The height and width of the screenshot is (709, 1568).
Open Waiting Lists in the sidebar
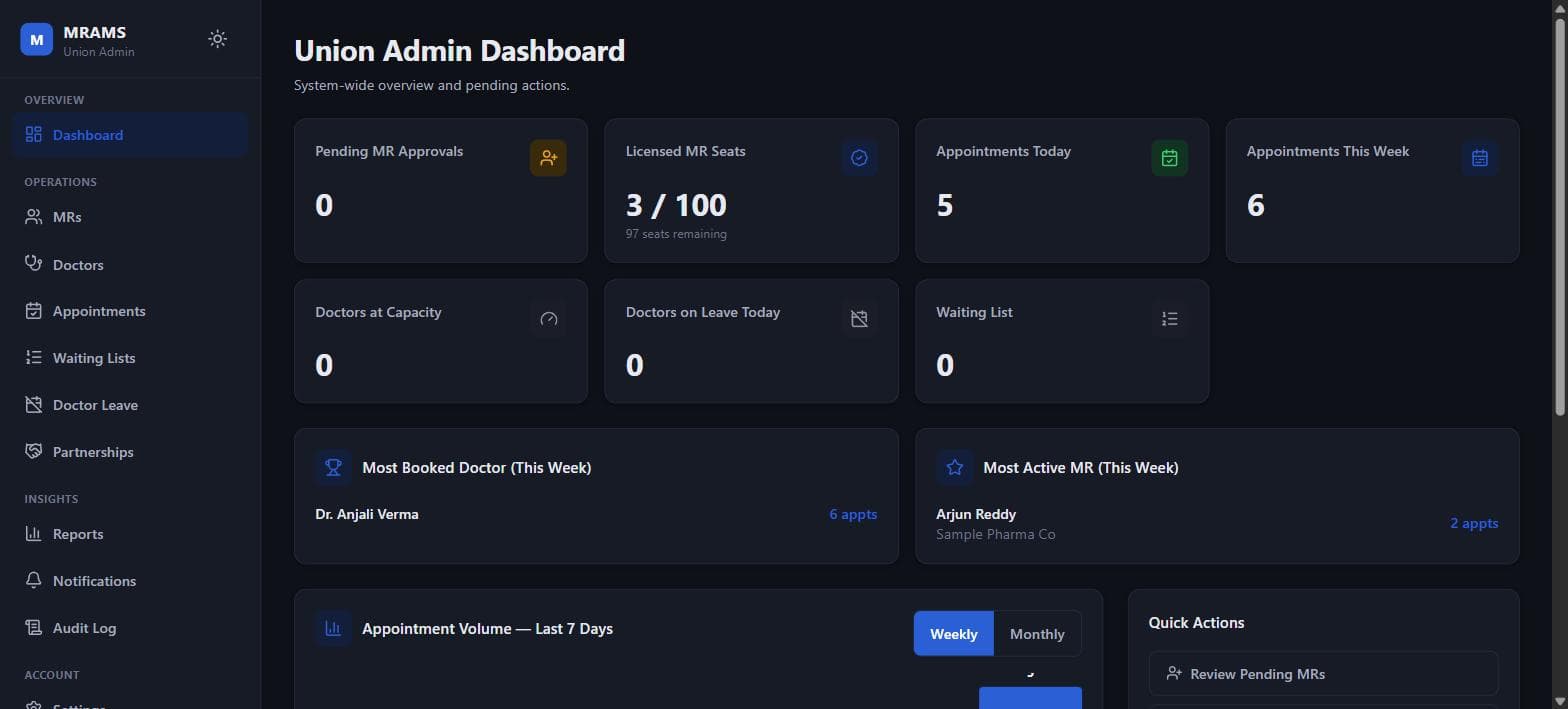coord(130,358)
